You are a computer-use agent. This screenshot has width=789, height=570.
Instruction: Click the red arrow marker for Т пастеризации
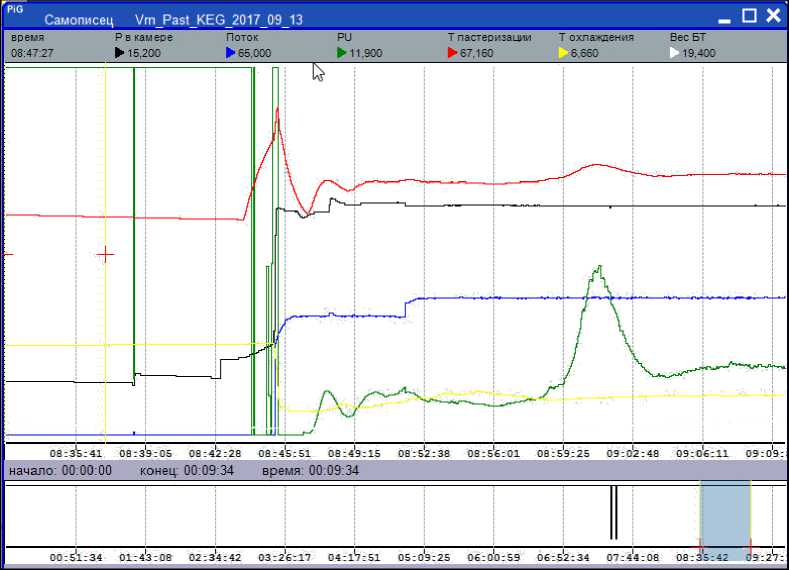[452, 53]
